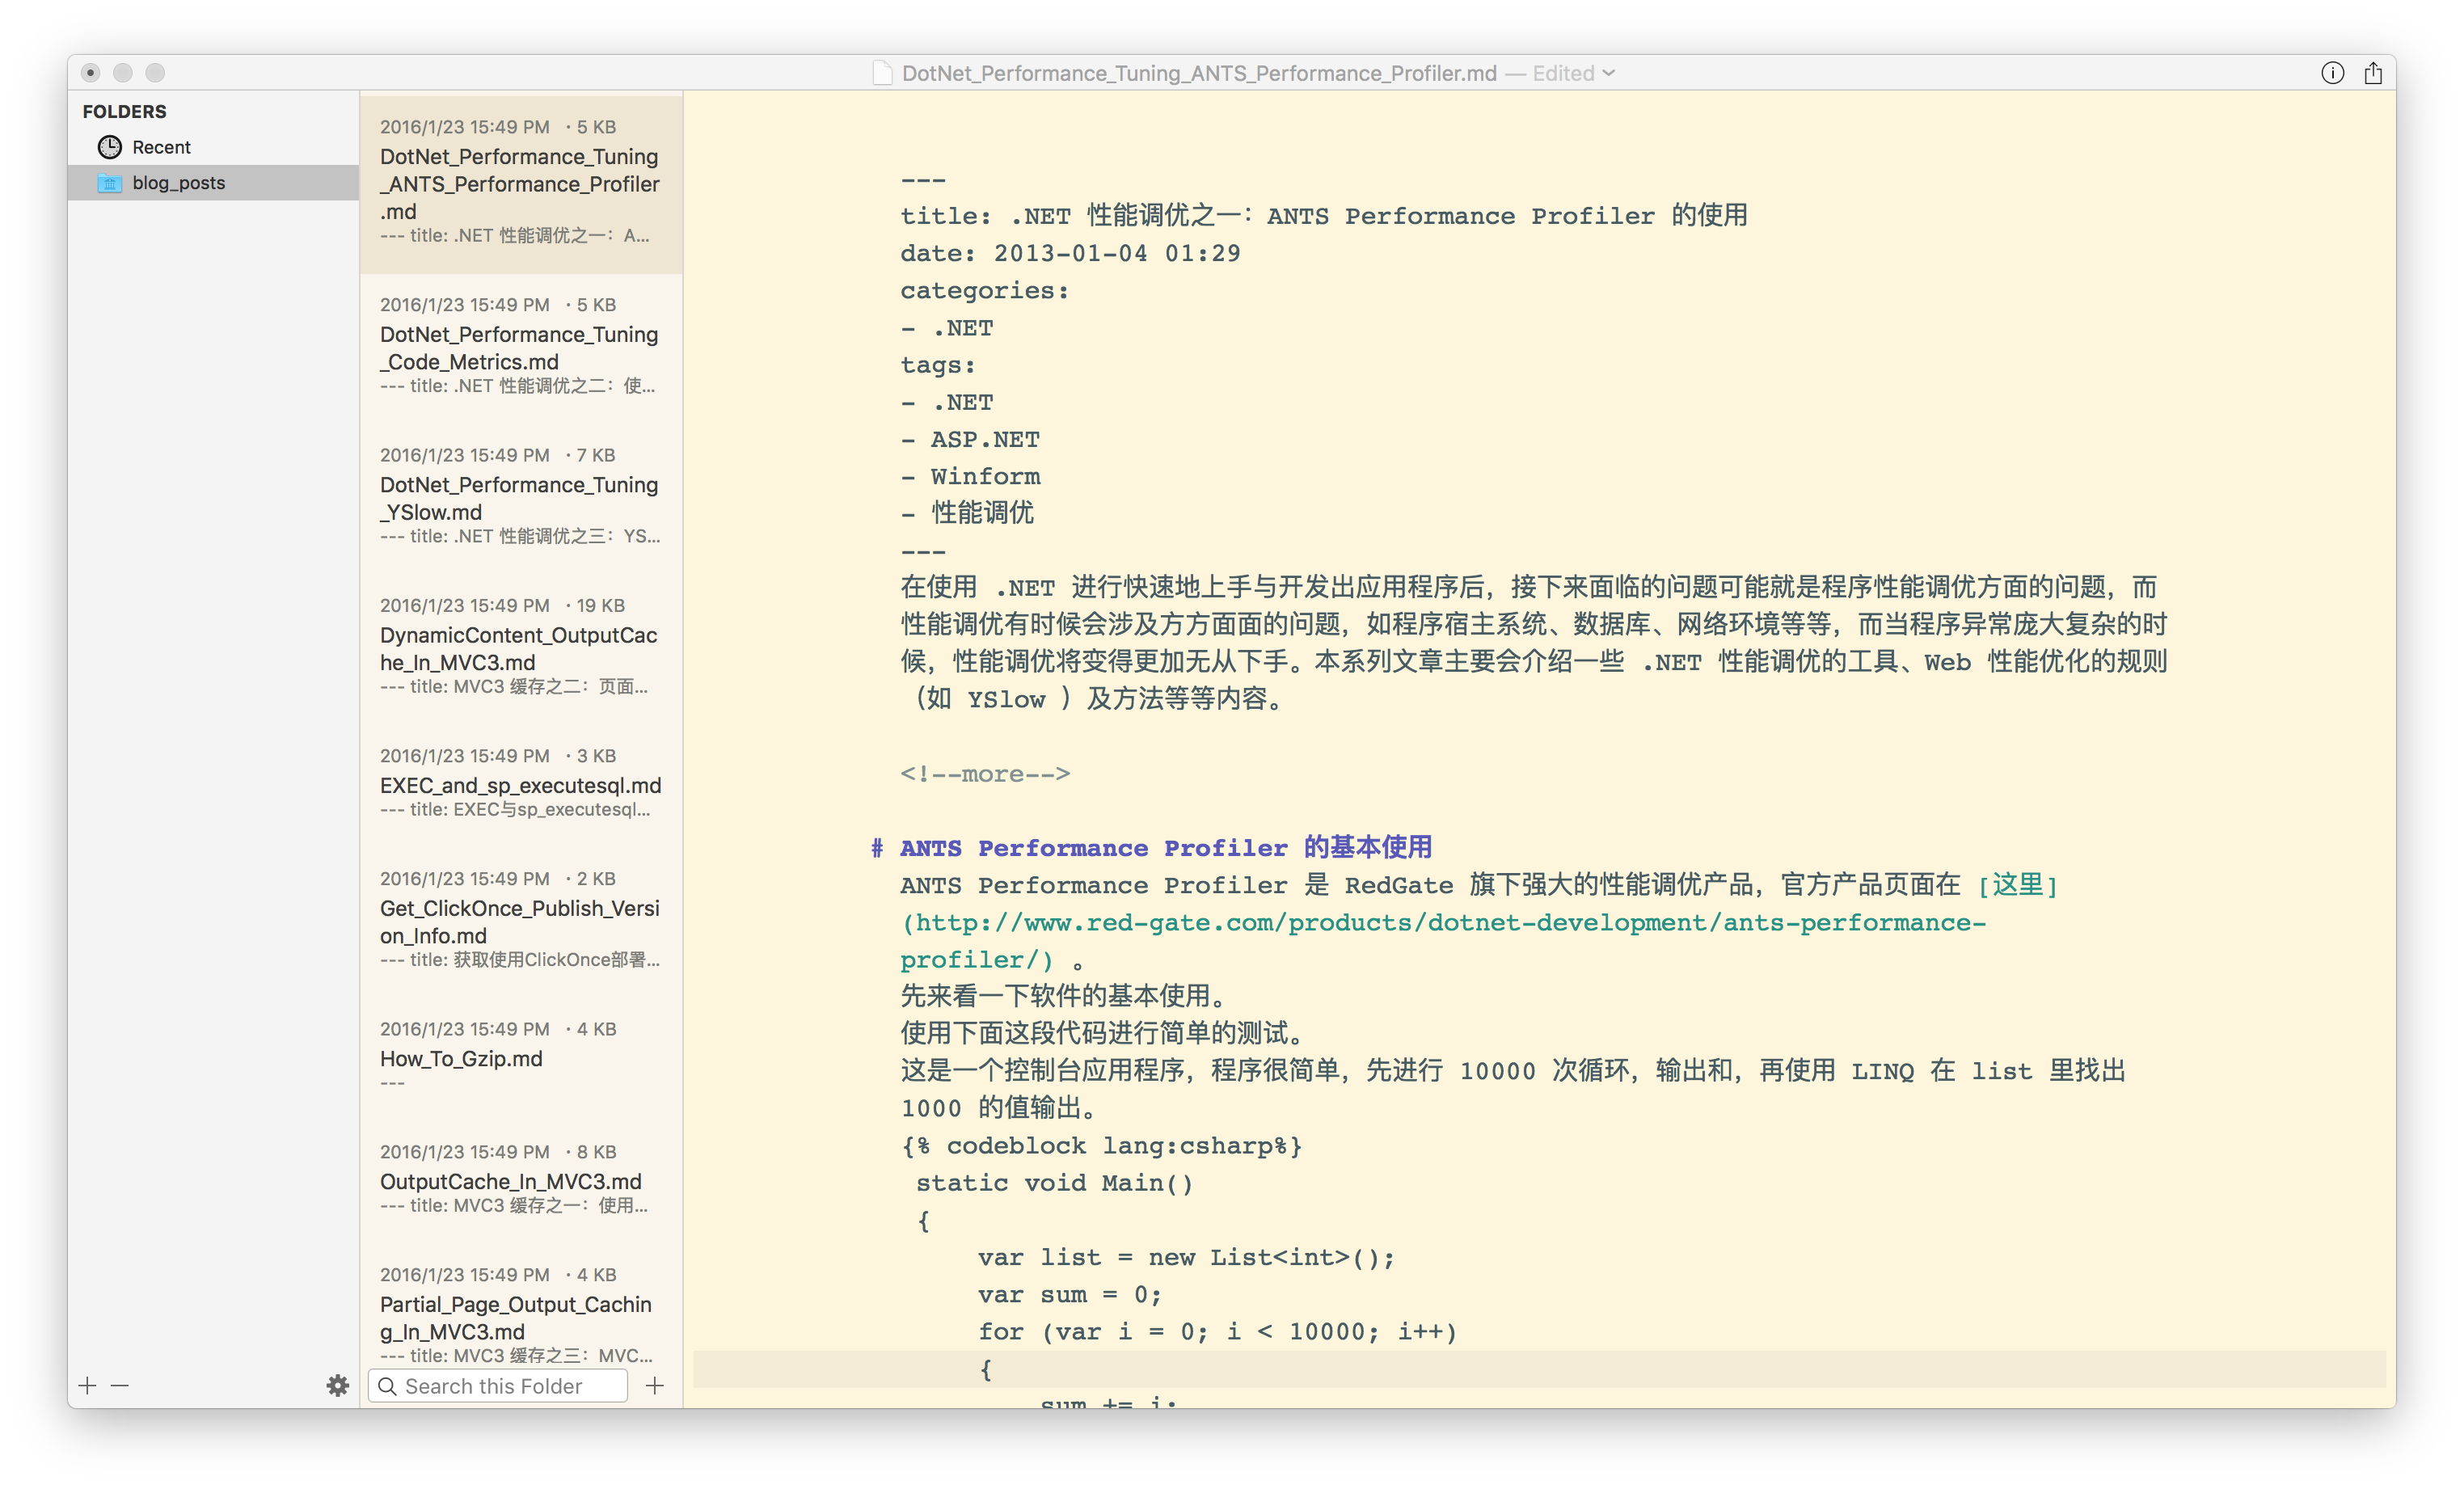Open DynamicContent_OutputCache_In_MVC3.md note
This screenshot has width=2464, height=1489.
coord(521,648)
